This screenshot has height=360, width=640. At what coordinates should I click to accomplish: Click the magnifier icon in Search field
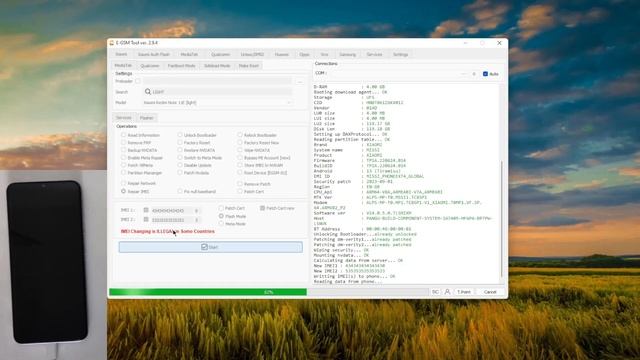click(148, 92)
